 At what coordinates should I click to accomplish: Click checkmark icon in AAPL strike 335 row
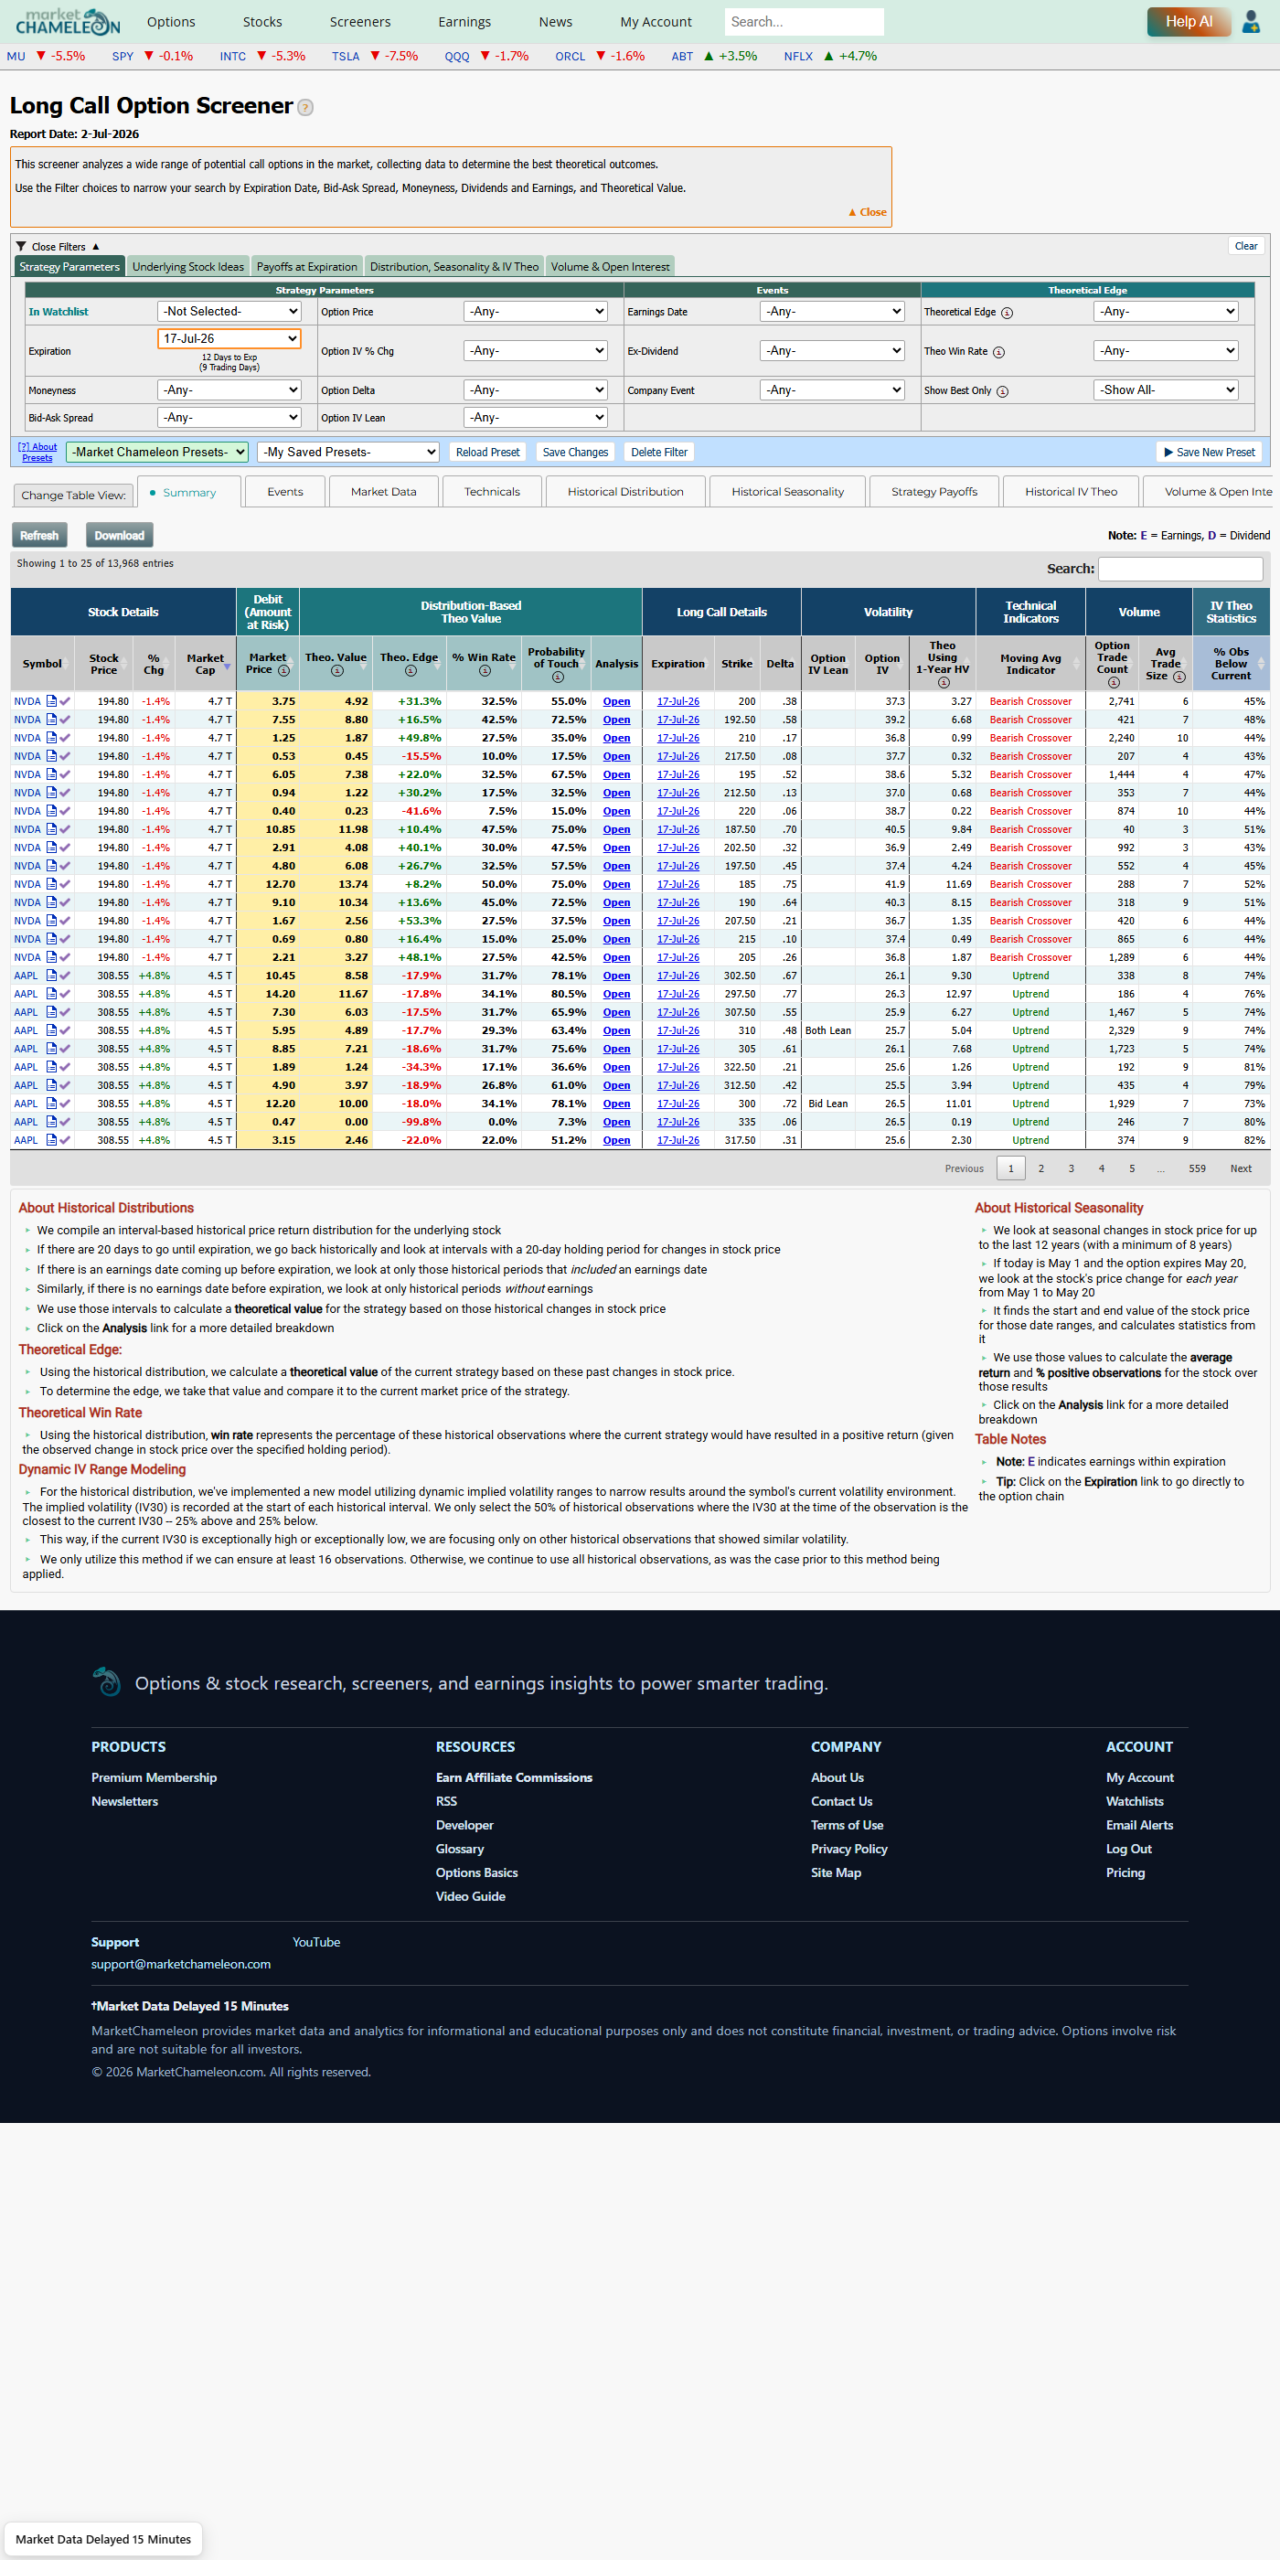tap(65, 1122)
